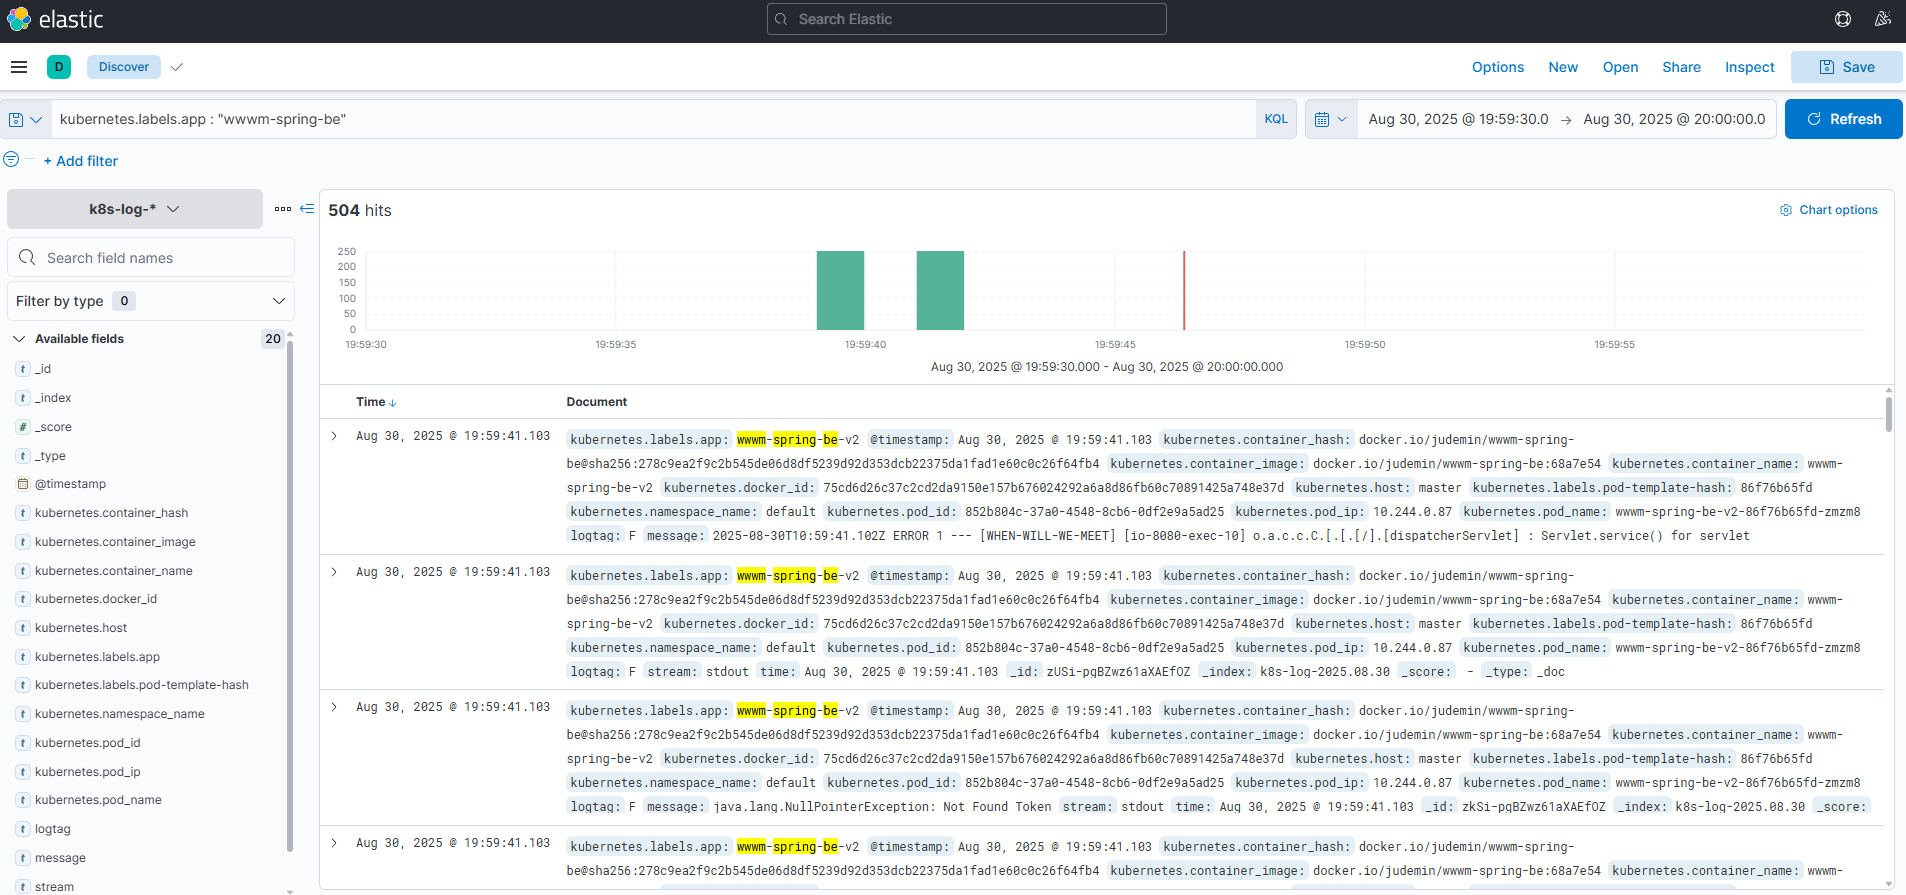Expand the second document row
This screenshot has height=895, width=1906.
334,572
